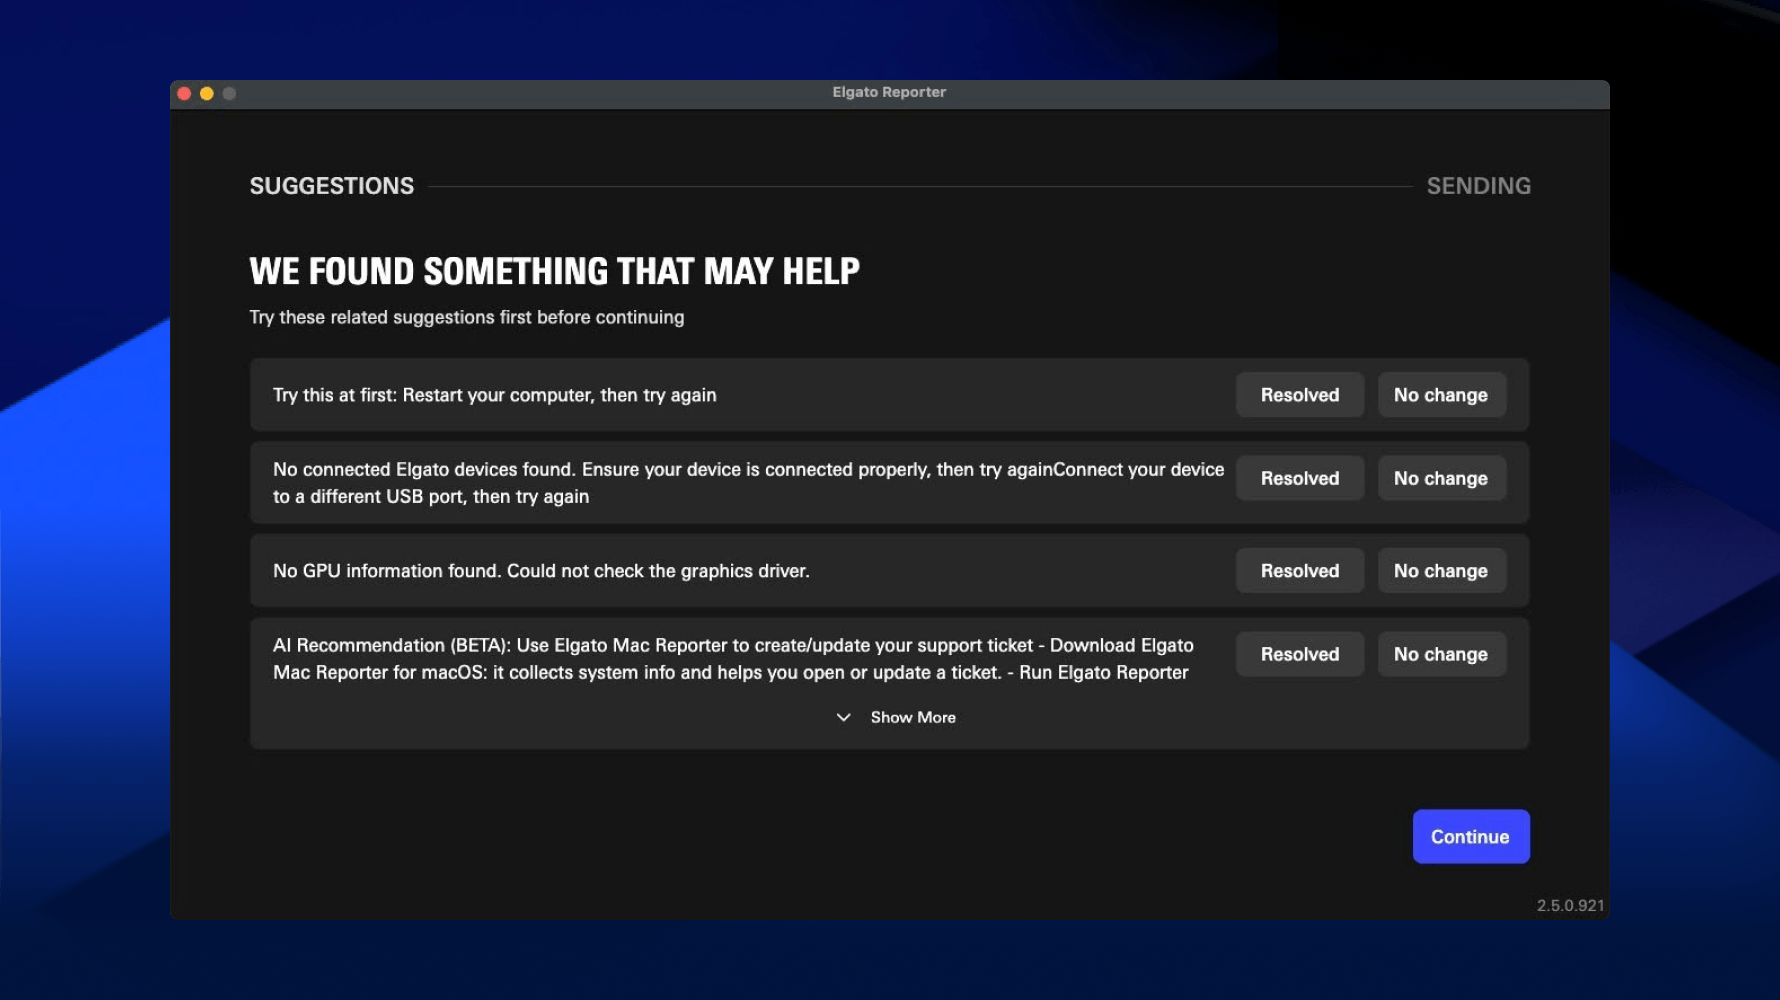Mark the GPU information suggestion as Resolved

[1299, 571]
